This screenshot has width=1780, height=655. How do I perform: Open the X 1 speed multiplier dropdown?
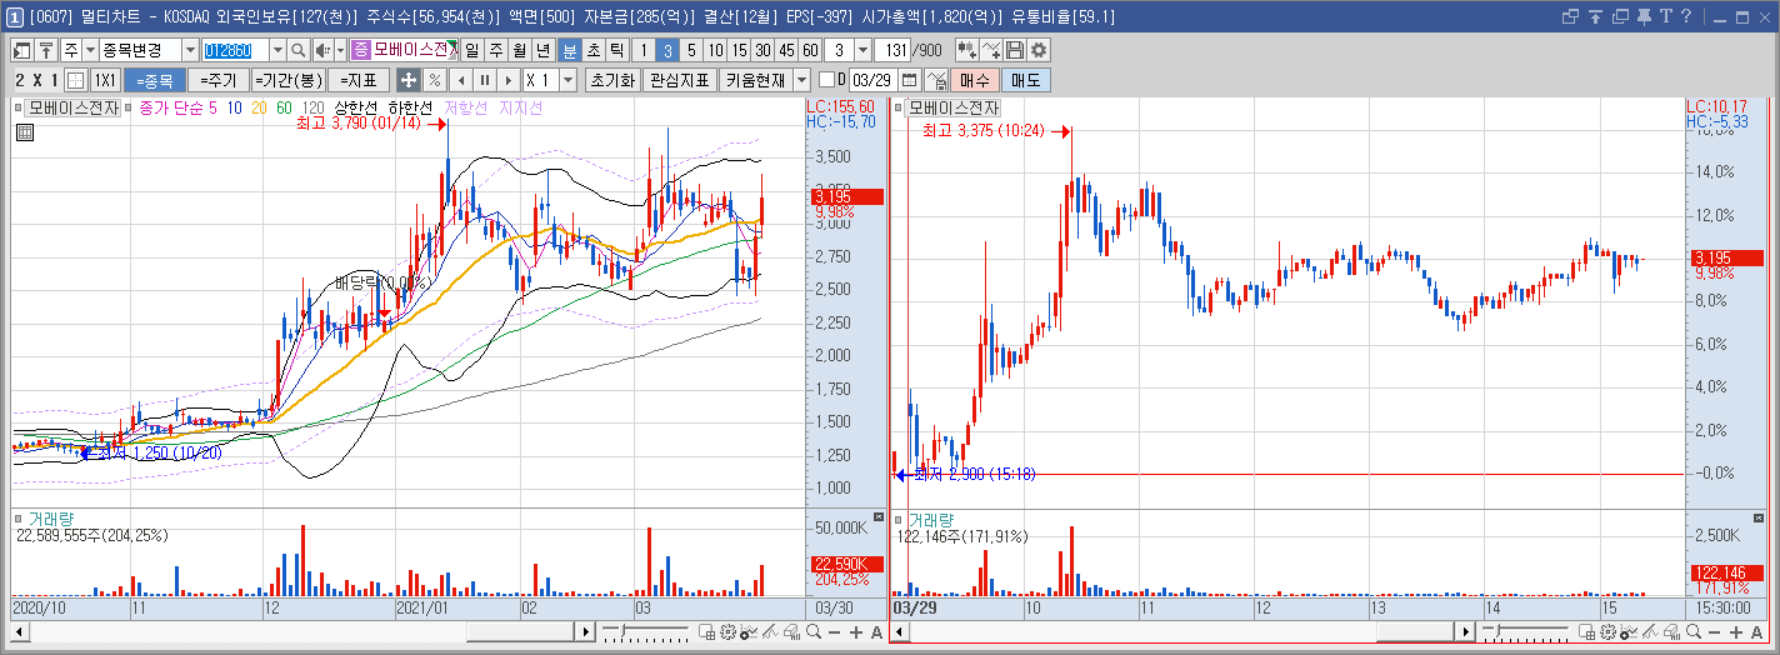[568, 80]
